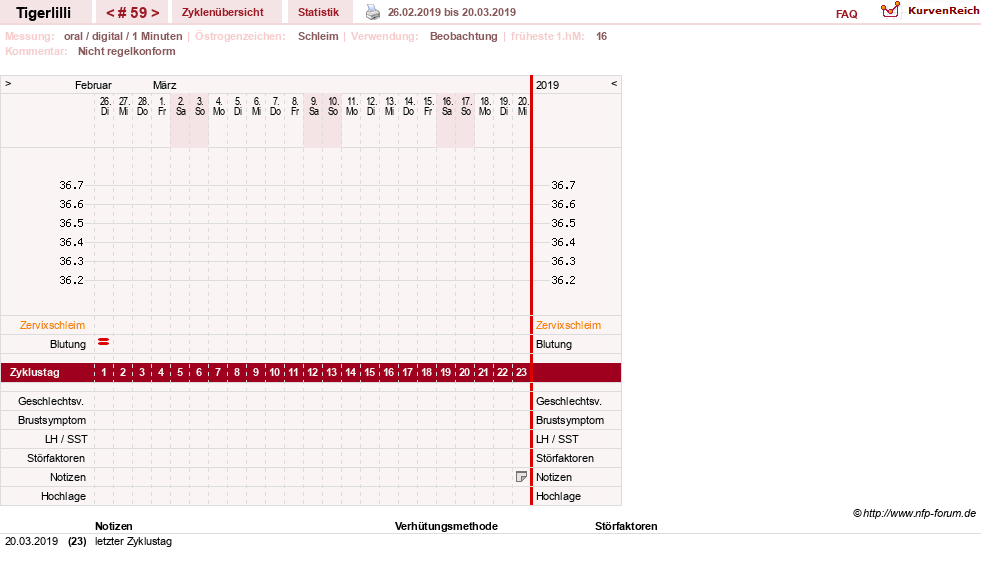Go to previous cycle with left chevron

(110, 13)
